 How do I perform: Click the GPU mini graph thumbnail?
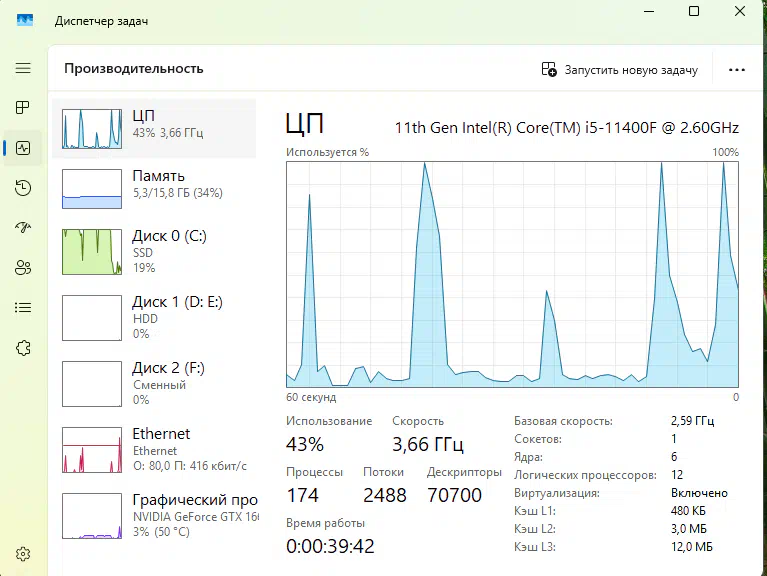(92, 516)
